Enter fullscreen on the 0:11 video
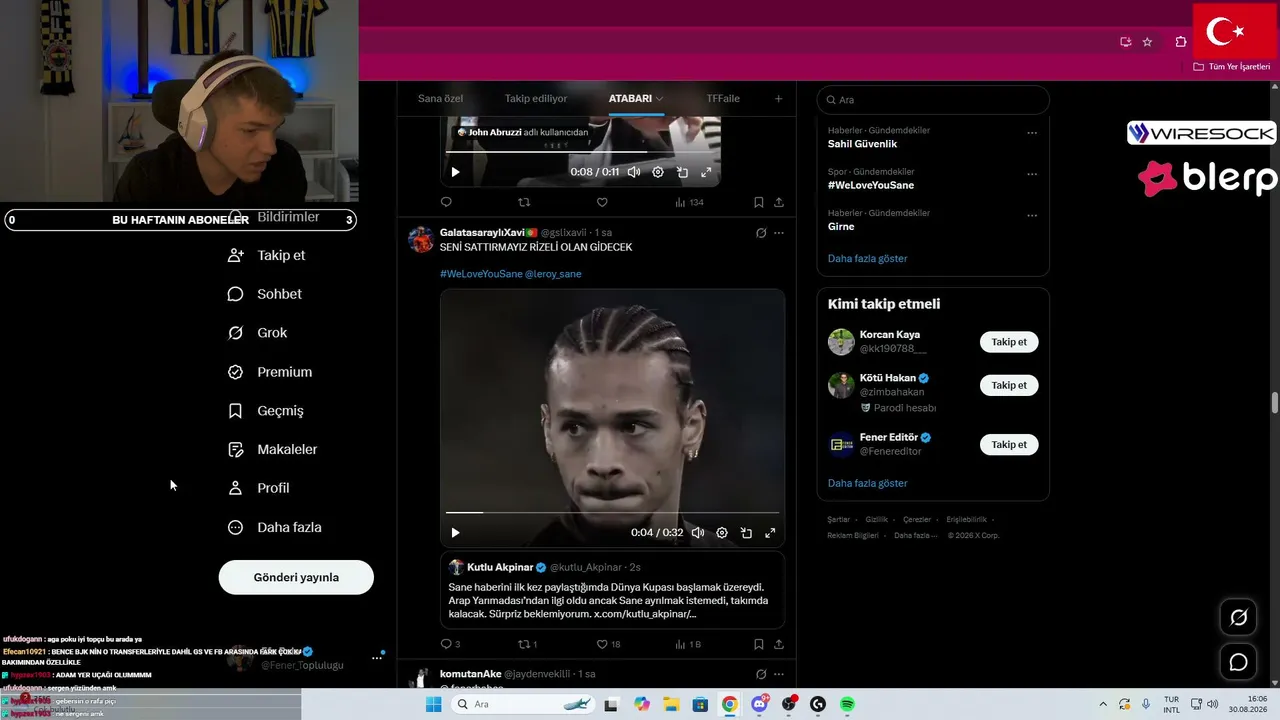Screen dimensions: 1280x720 [706, 172]
